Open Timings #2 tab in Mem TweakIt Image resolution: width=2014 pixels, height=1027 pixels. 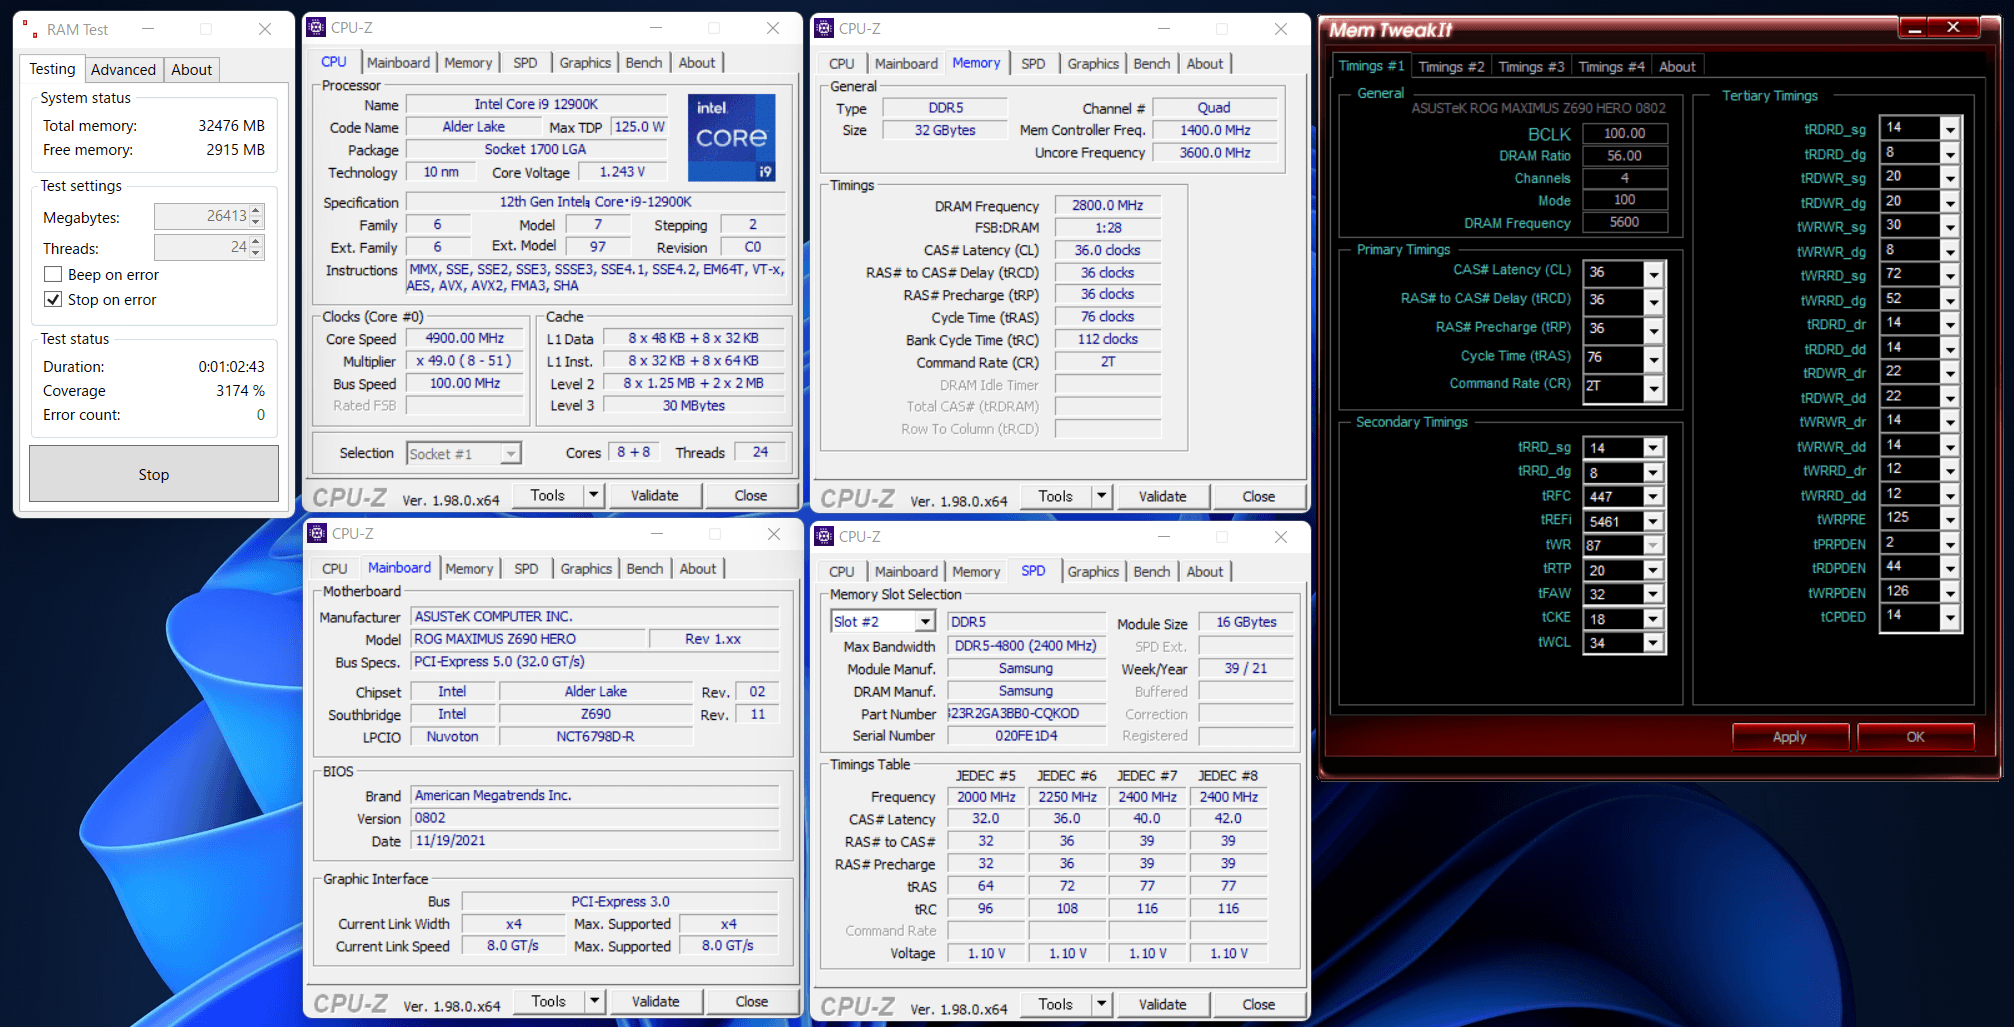pos(1451,66)
